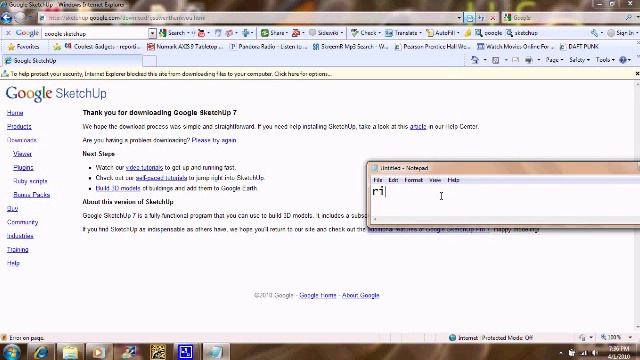Open the View menu in Notepad
The image size is (640, 360).
point(435,180)
